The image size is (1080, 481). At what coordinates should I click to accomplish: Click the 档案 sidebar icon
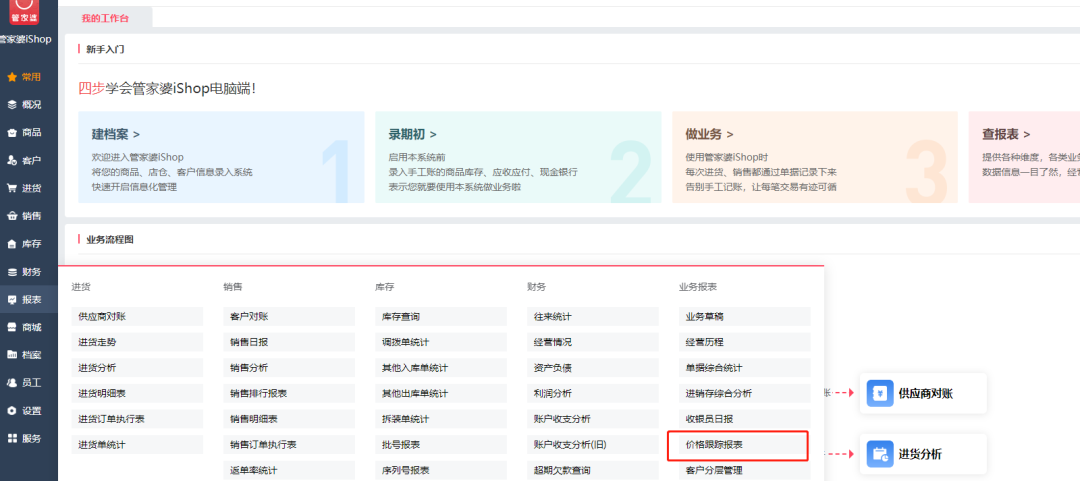click(12, 355)
